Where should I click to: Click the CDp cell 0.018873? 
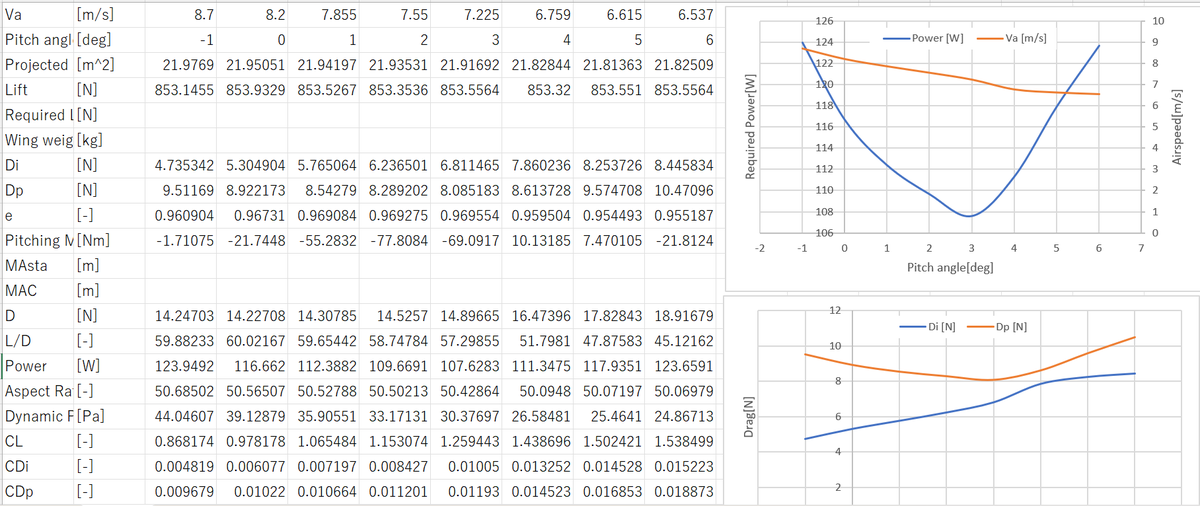pyautogui.click(x=682, y=492)
